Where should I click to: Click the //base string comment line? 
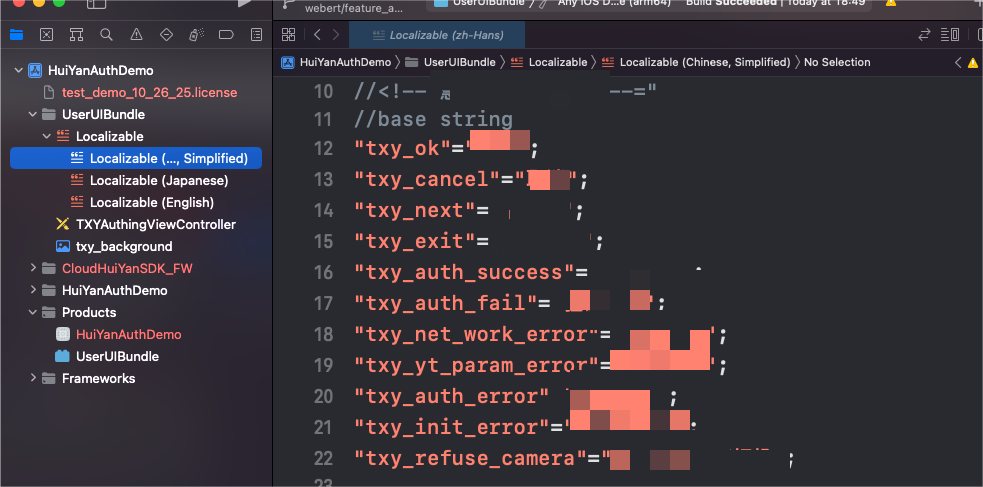(433, 118)
